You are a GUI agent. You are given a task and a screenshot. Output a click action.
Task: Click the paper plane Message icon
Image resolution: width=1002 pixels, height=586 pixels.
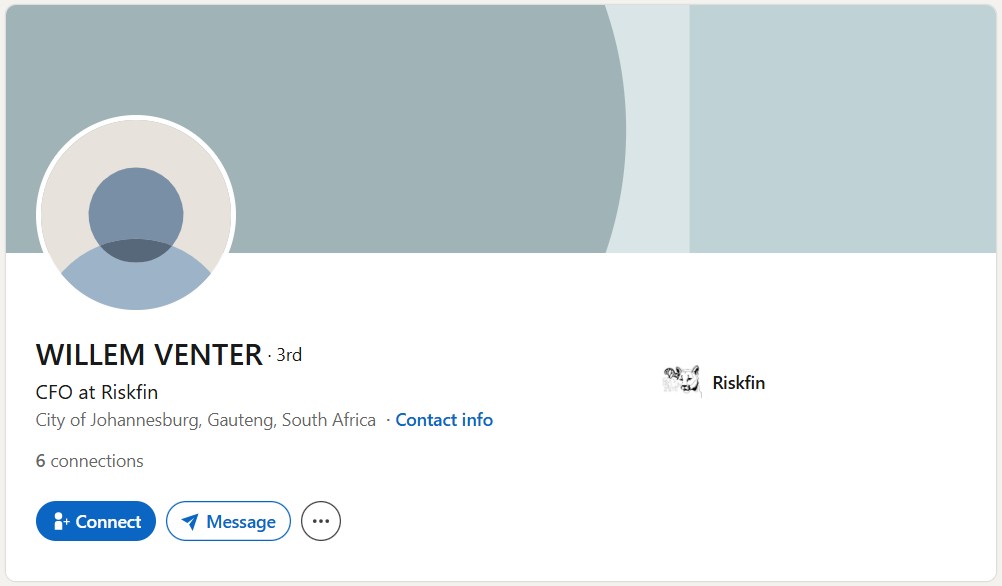pos(189,521)
